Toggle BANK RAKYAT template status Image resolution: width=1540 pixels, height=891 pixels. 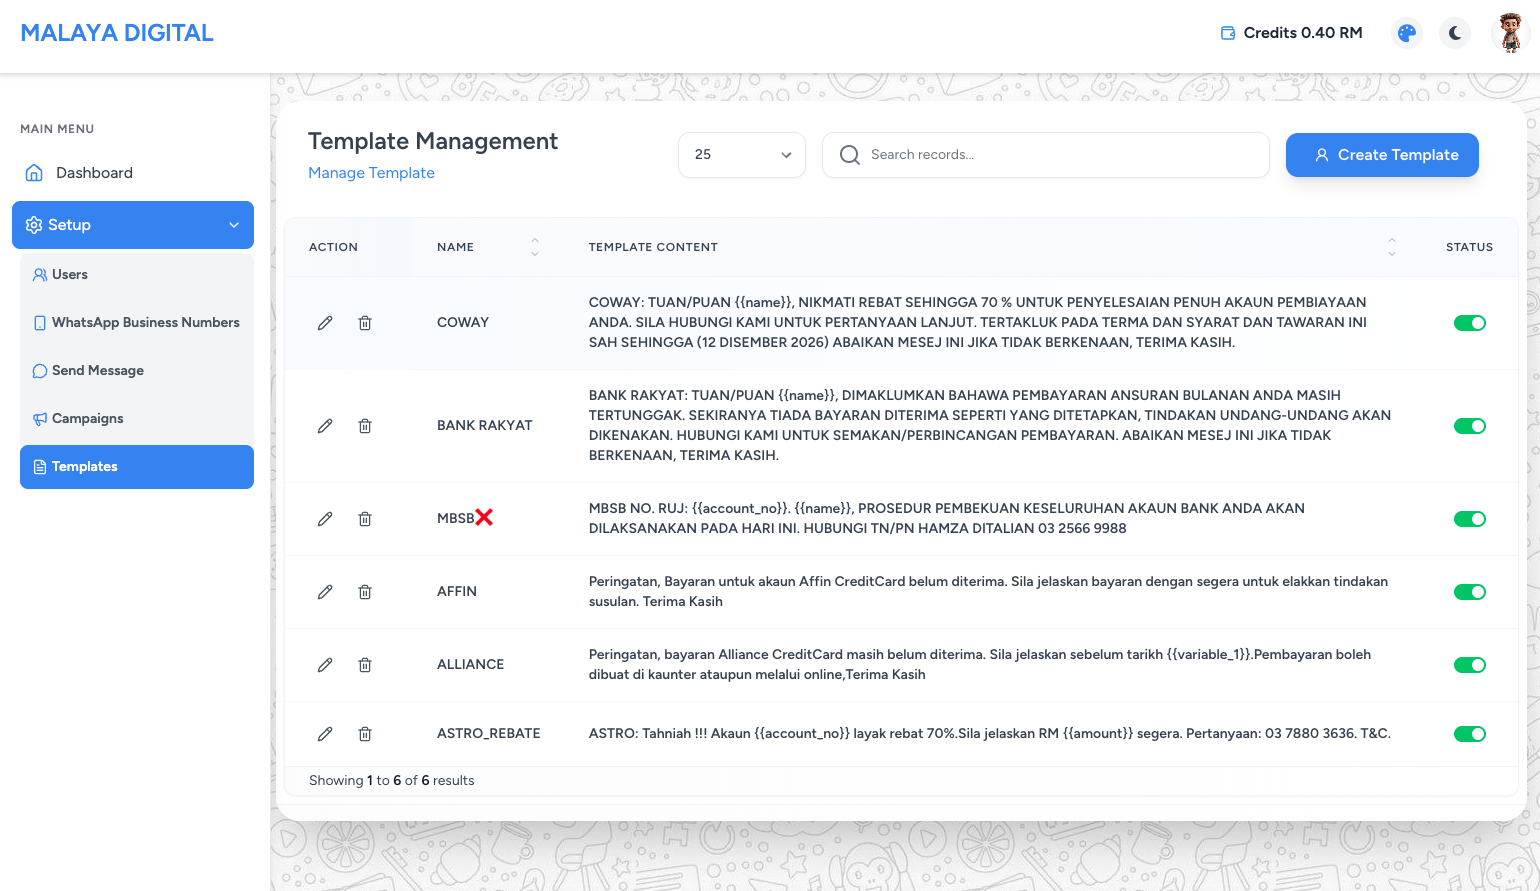click(1470, 426)
